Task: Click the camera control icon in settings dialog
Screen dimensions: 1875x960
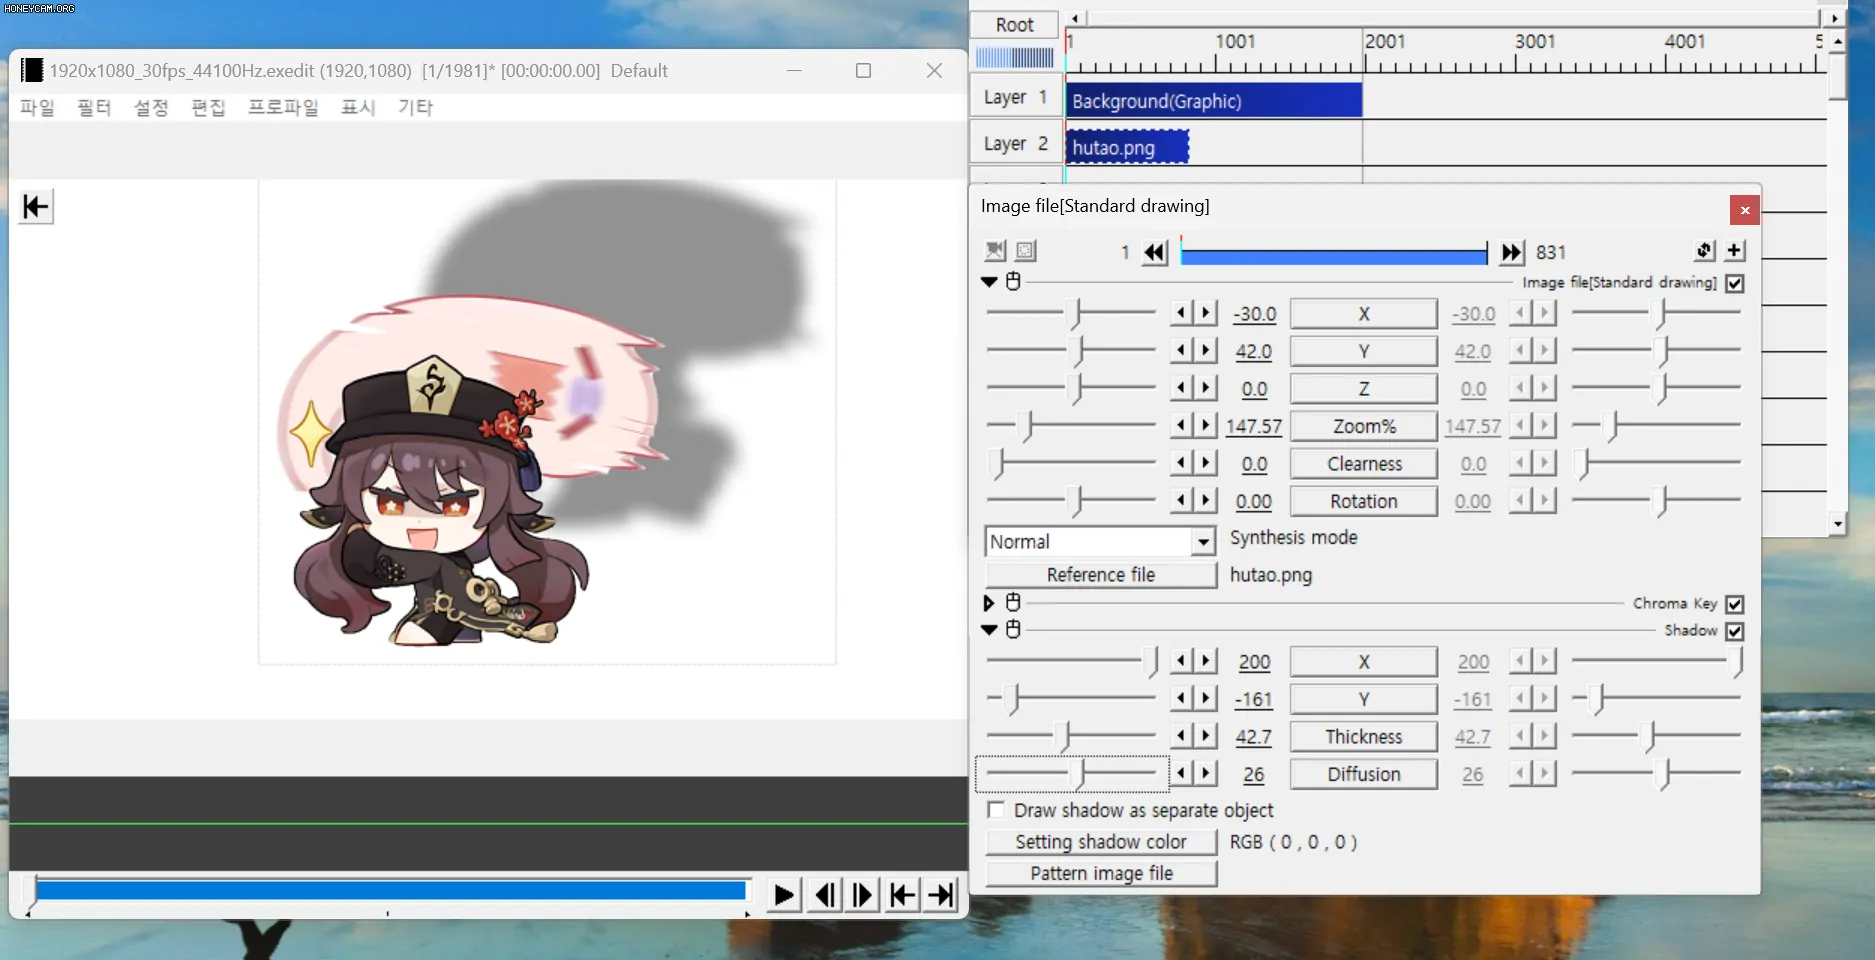Action: coord(995,251)
